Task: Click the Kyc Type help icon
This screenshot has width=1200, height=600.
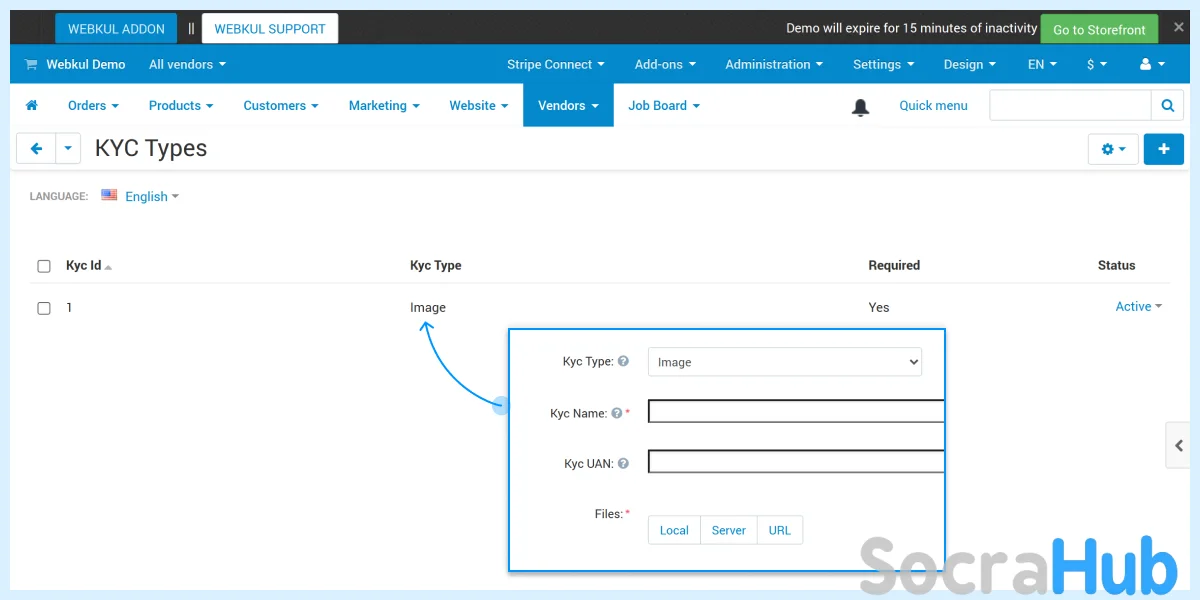Action: click(x=623, y=361)
